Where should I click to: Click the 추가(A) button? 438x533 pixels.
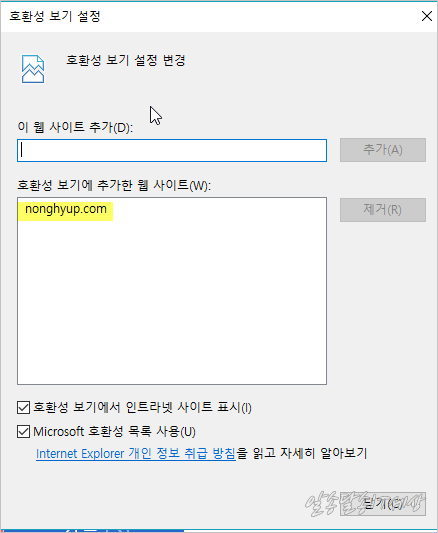pos(383,150)
